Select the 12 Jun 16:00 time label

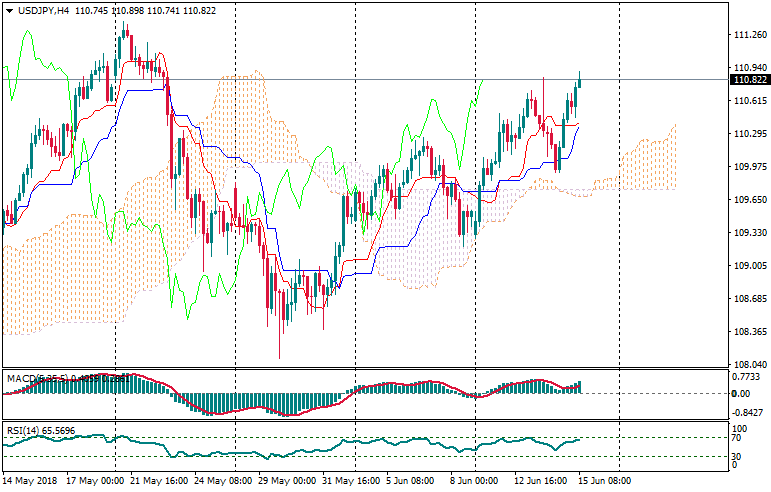[x=541, y=481]
